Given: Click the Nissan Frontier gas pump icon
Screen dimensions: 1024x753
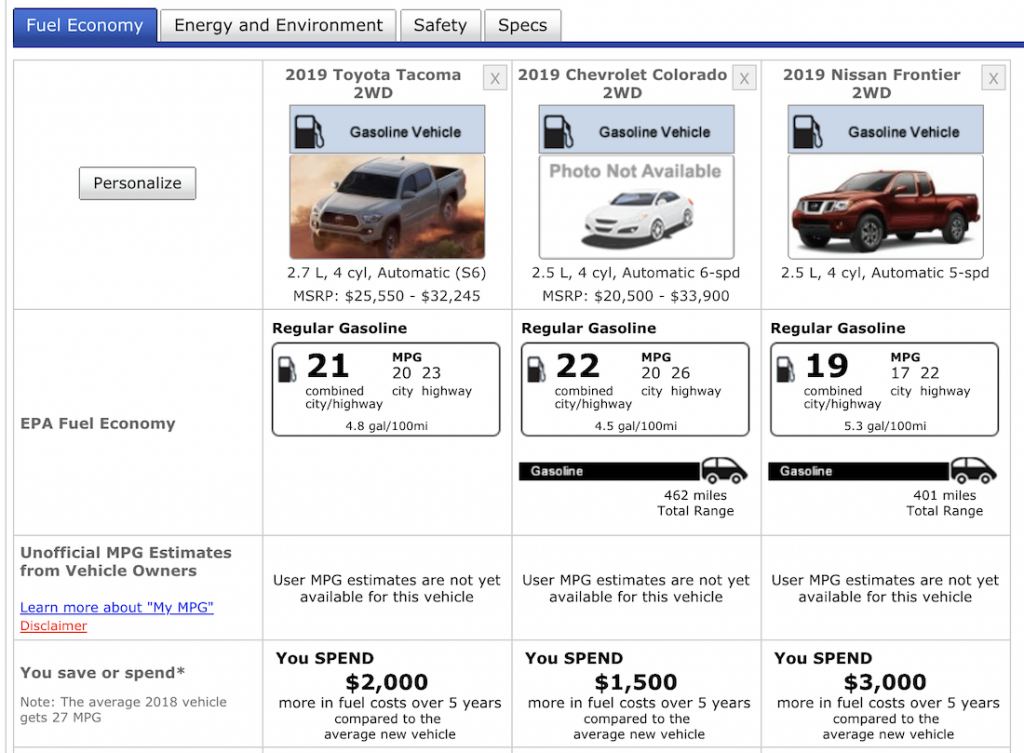Looking at the screenshot, I should tap(807, 131).
